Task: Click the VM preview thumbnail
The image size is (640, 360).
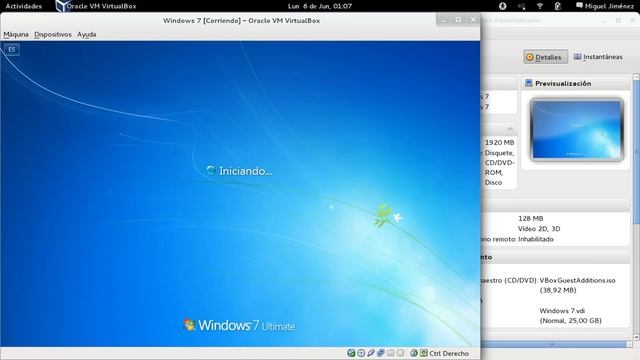Action: coord(577,129)
